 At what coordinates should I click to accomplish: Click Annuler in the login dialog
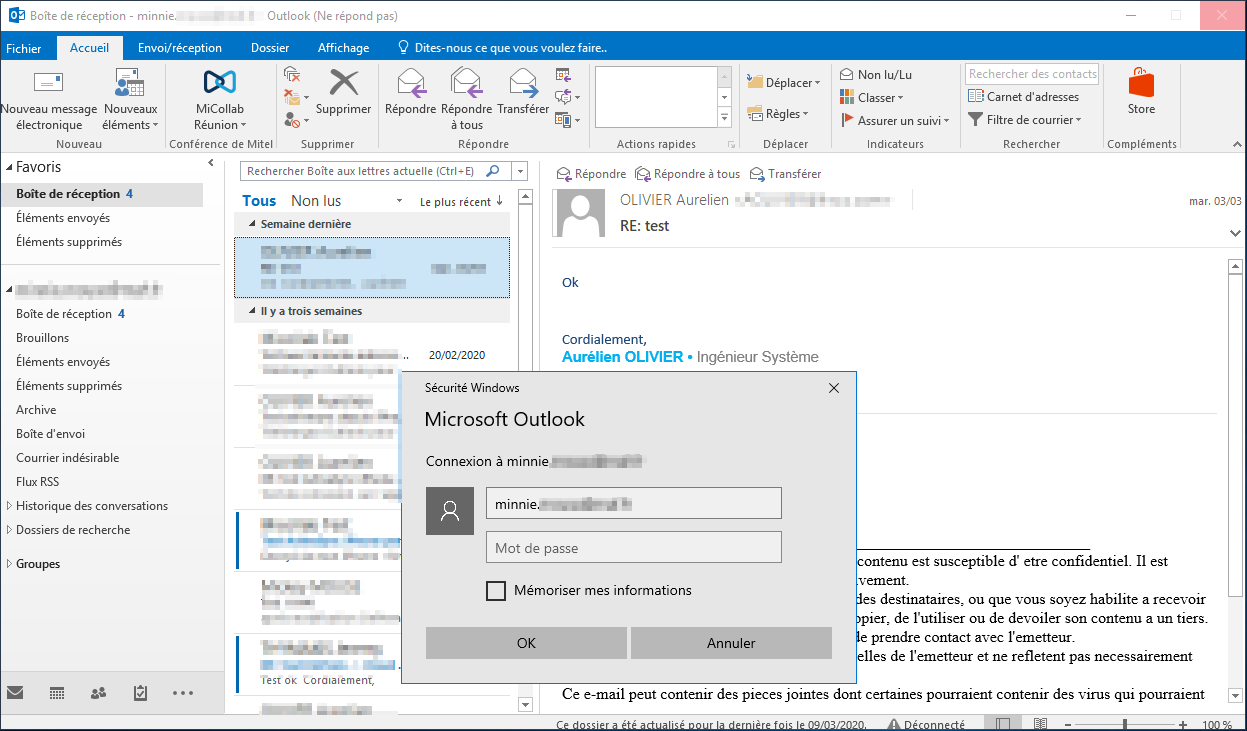coord(731,643)
